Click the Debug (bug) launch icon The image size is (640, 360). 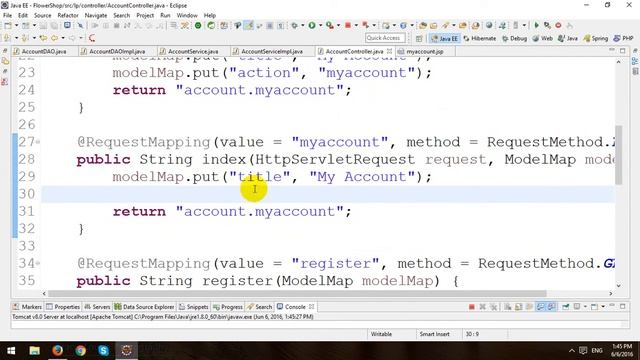tap(294, 25)
